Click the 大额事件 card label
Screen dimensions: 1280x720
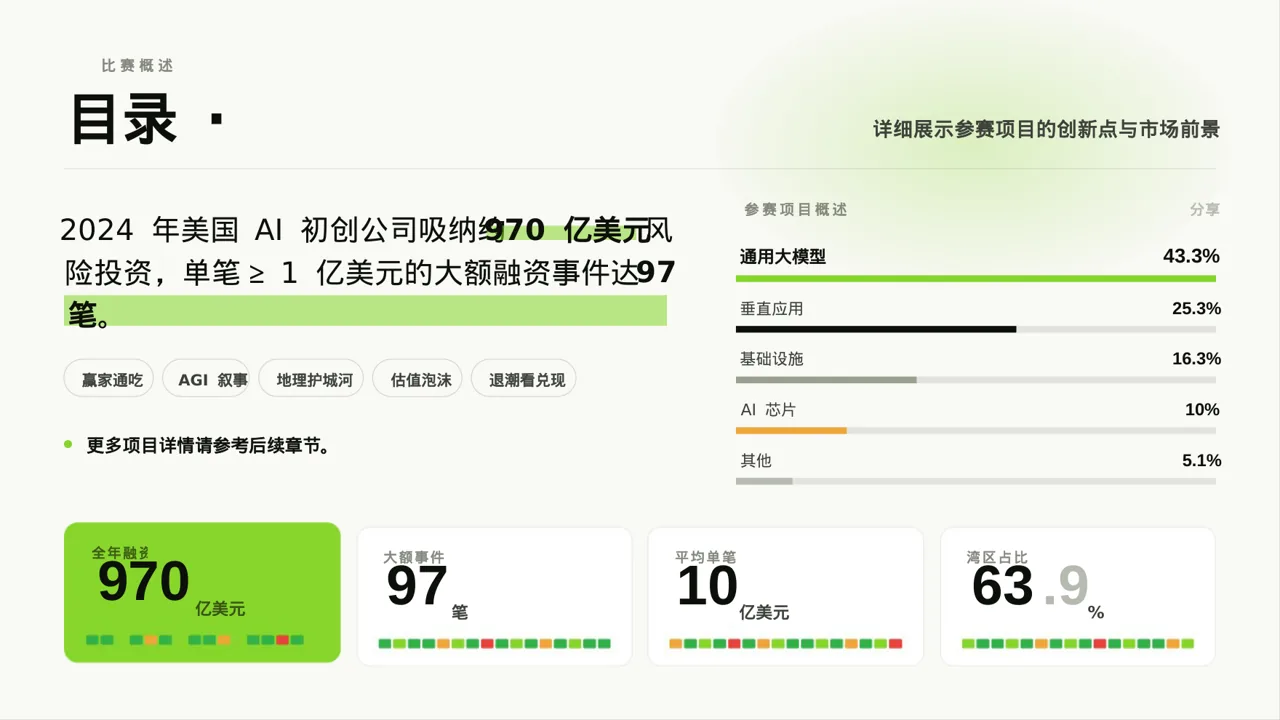coord(414,557)
